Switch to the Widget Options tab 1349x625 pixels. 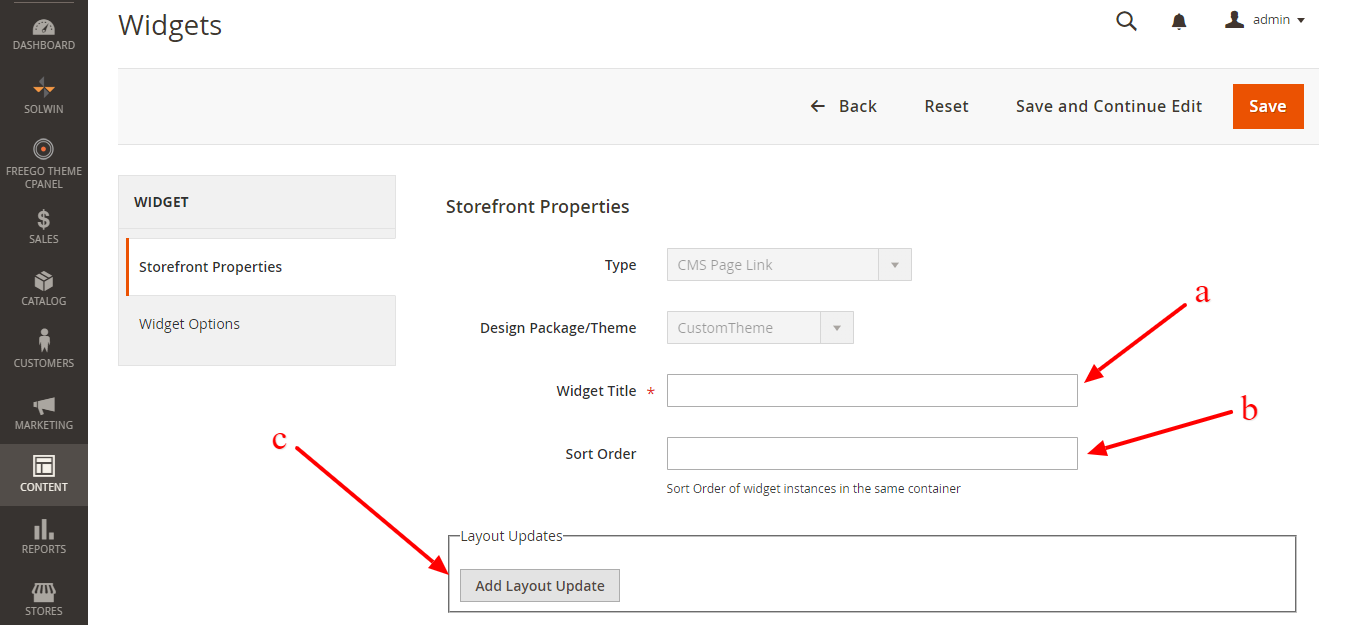coord(257,324)
